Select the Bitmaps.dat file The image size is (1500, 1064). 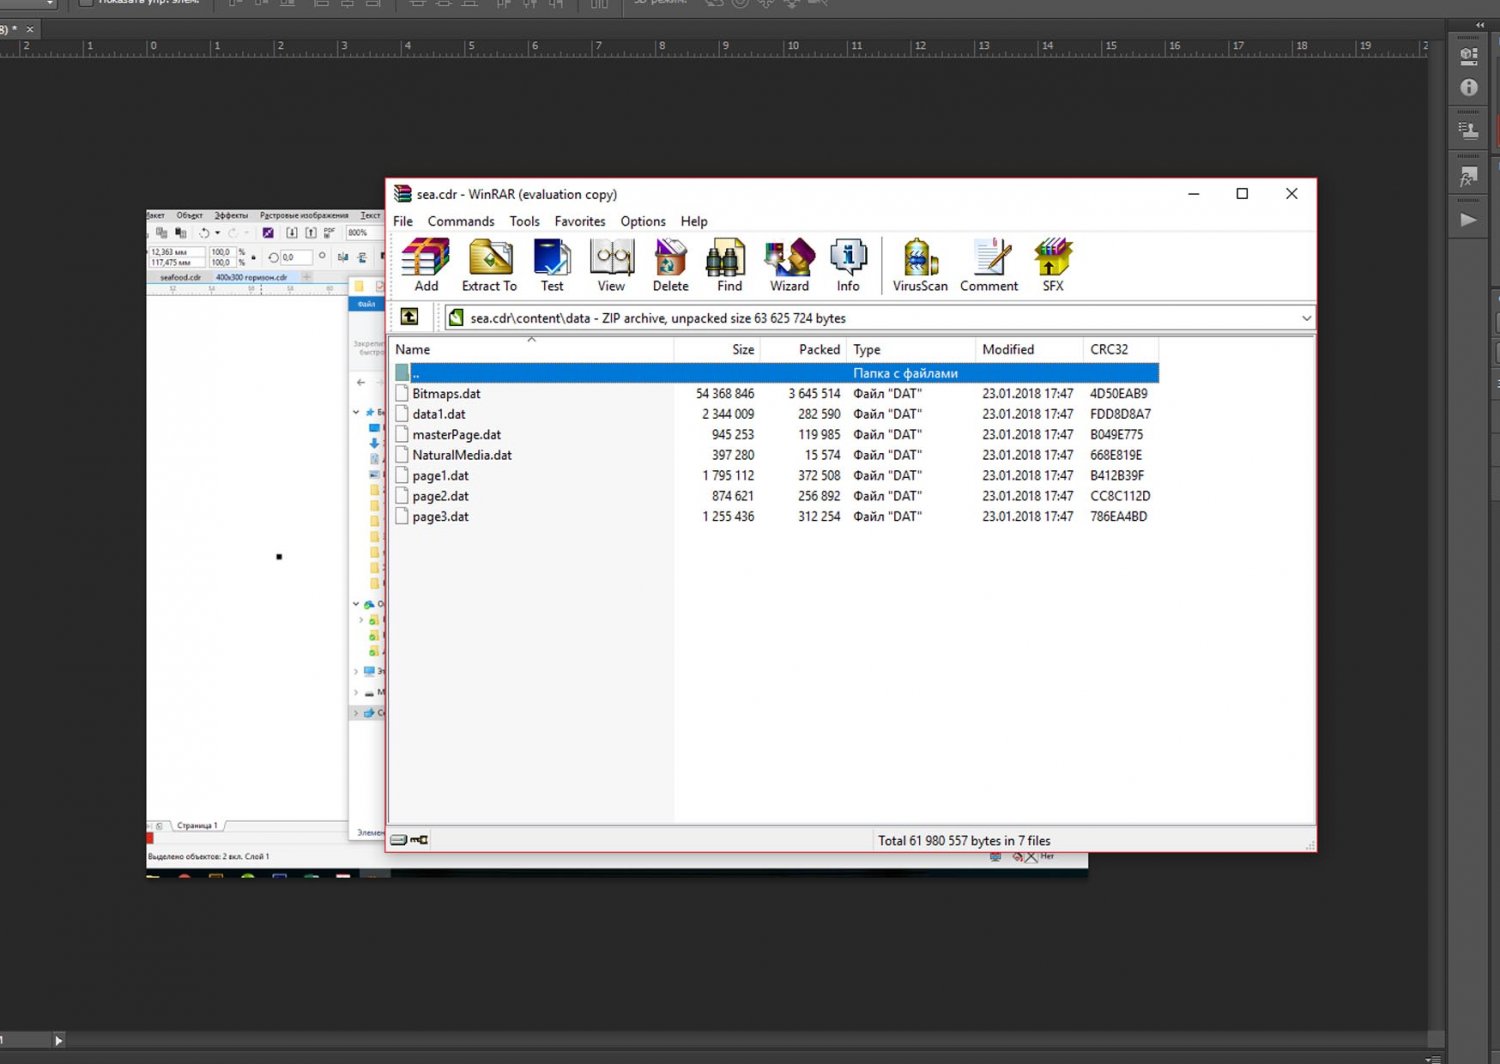click(x=446, y=394)
